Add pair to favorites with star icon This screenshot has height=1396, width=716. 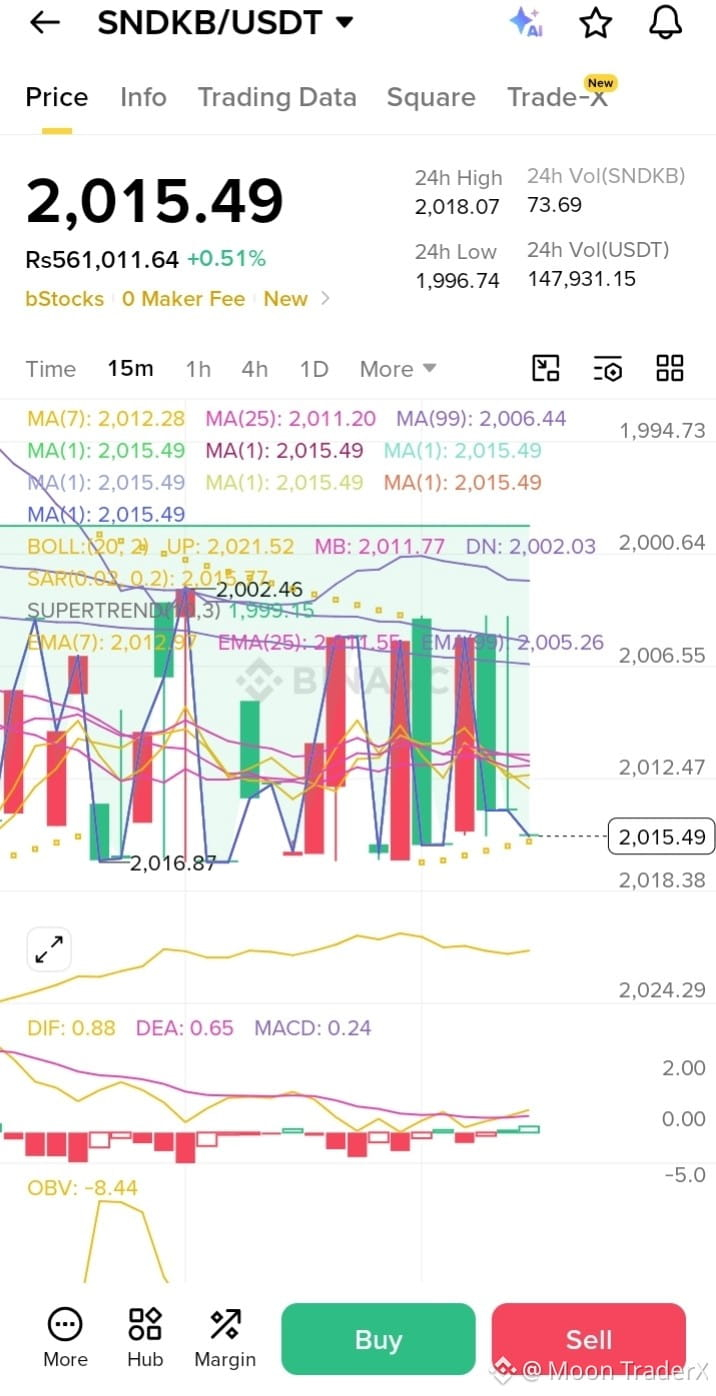pyautogui.click(x=596, y=22)
